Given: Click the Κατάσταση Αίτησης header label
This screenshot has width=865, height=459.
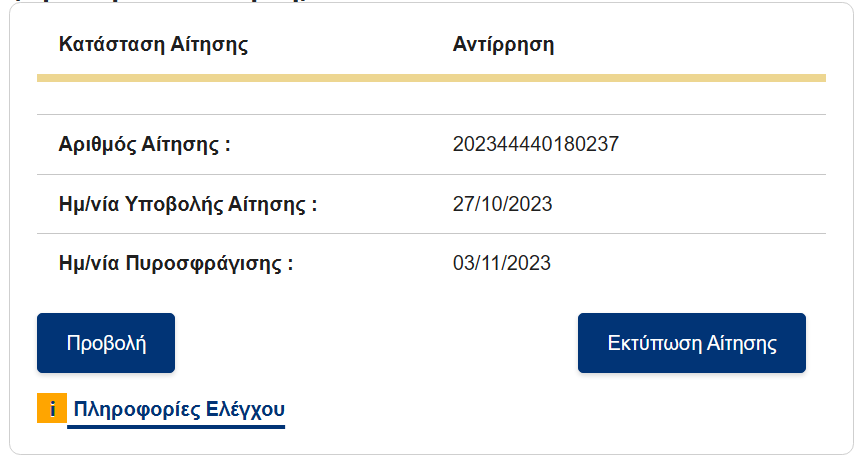Looking at the screenshot, I should (153, 44).
